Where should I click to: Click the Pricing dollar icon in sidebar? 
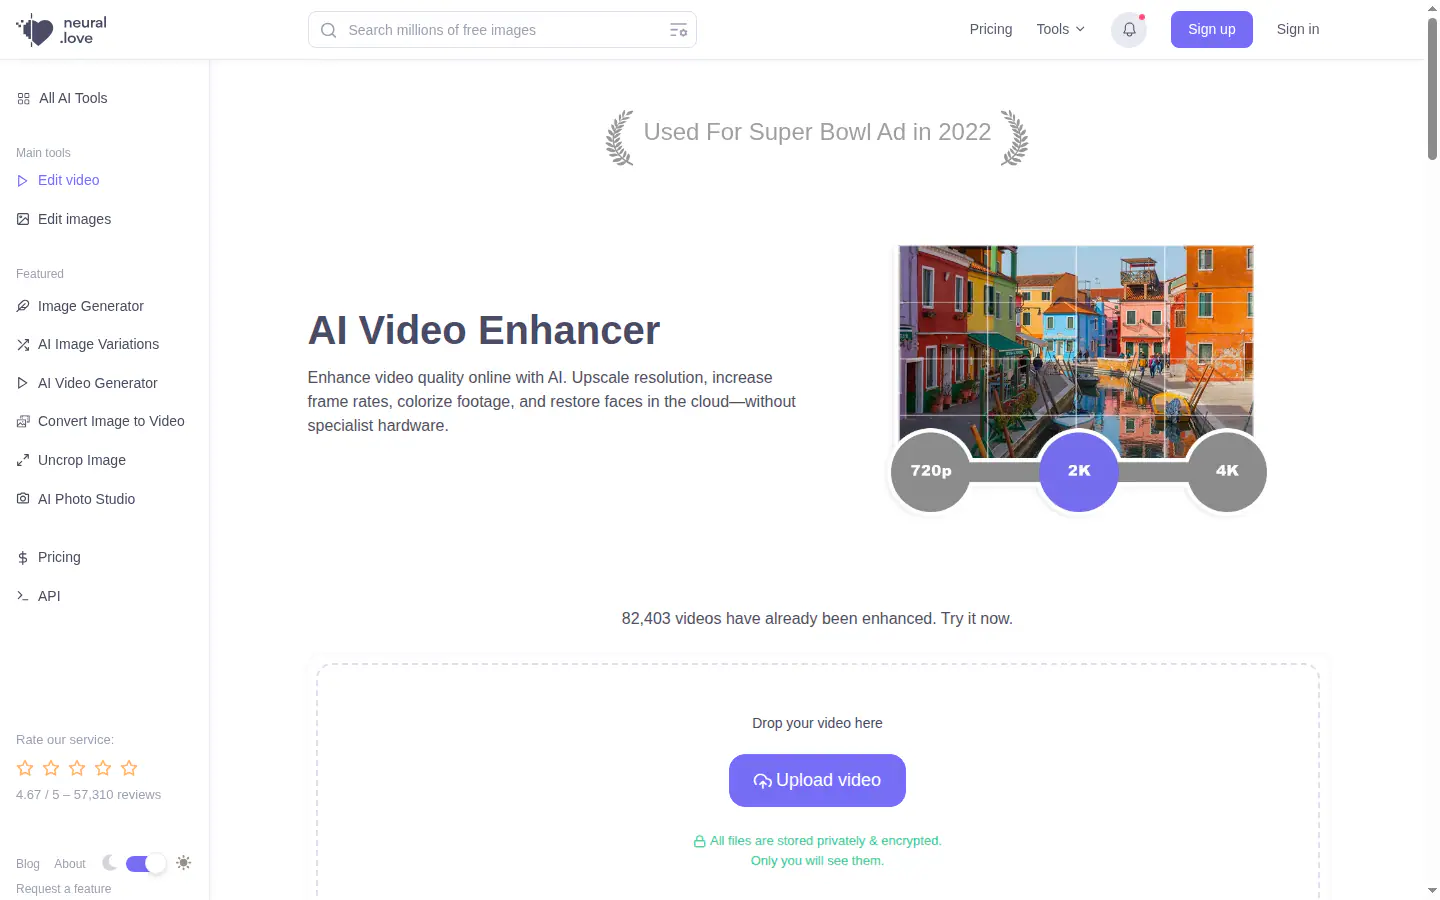[x=23, y=558]
